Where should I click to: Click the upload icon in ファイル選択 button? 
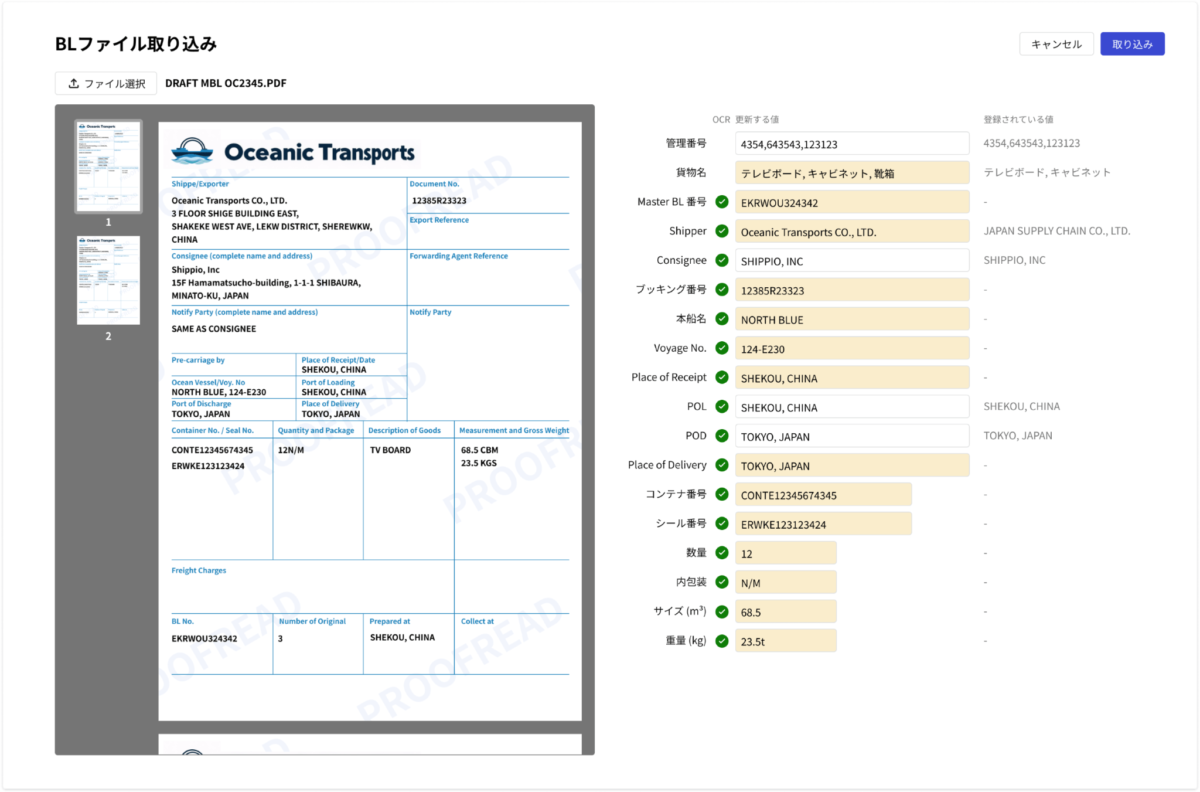(73, 83)
